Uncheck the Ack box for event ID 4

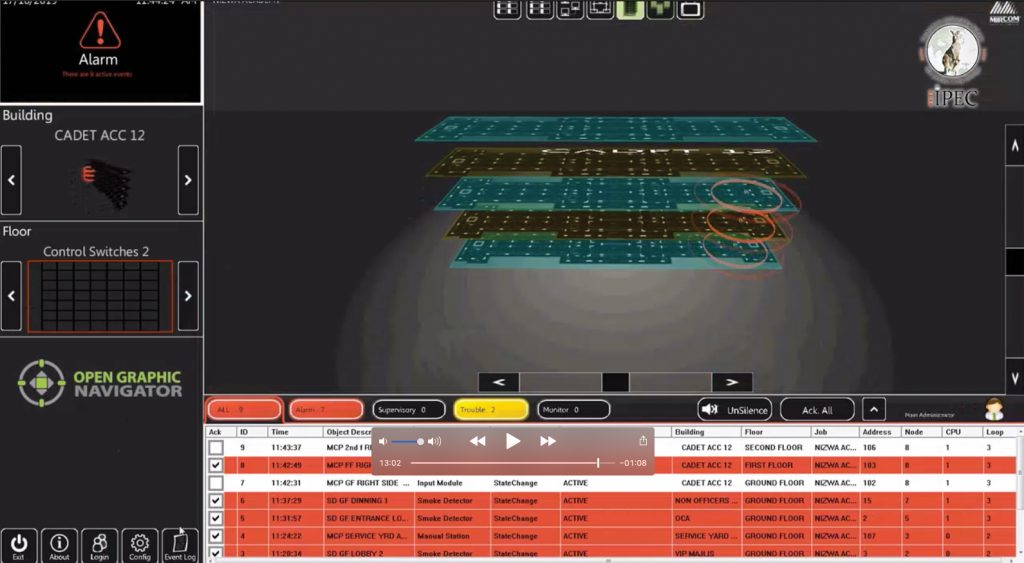point(216,536)
